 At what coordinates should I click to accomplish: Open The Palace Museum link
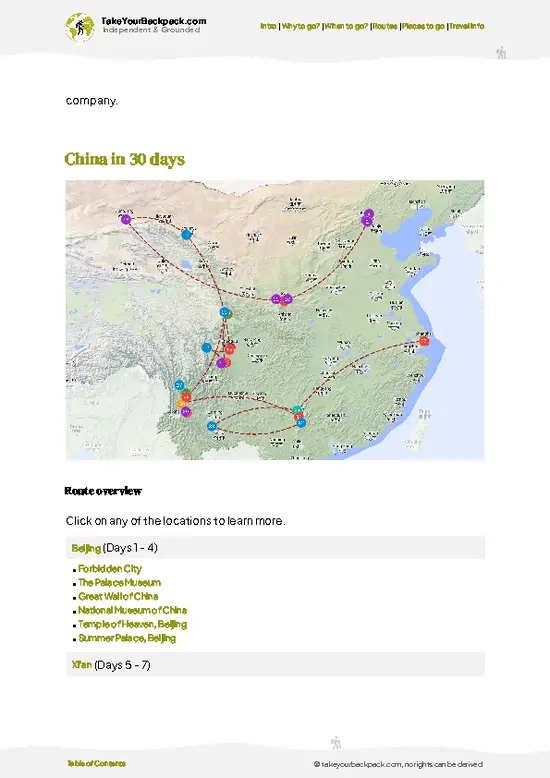click(x=120, y=583)
